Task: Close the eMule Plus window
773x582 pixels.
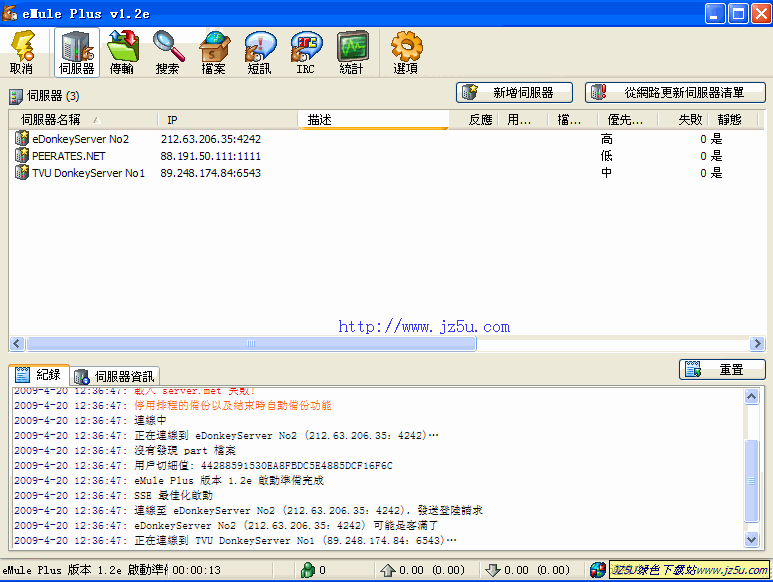Action: click(761, 13)
